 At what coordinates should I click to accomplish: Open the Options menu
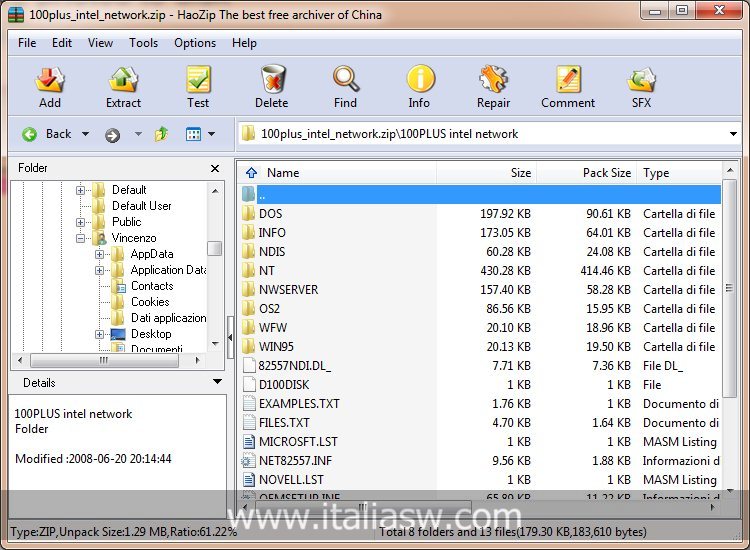pyautogui.click(x=195, y=43)
